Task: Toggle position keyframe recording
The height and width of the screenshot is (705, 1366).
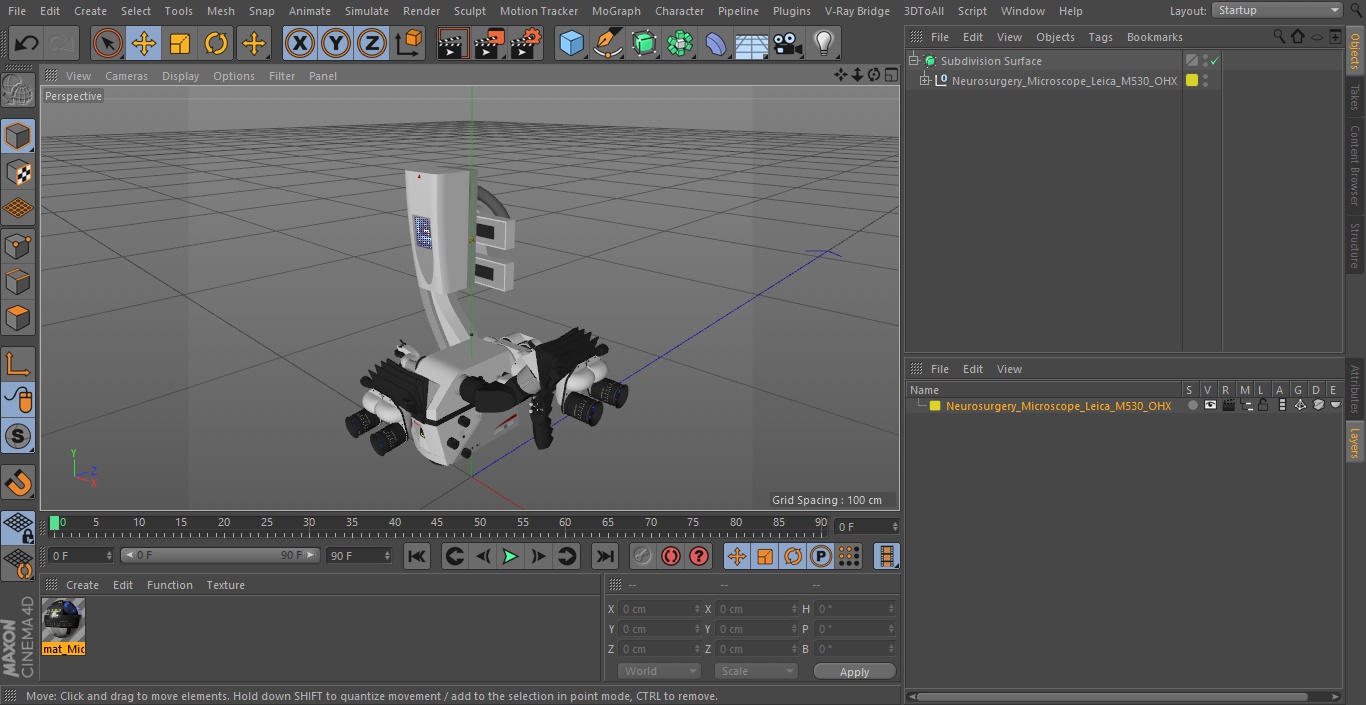Action: click(737, 556)
